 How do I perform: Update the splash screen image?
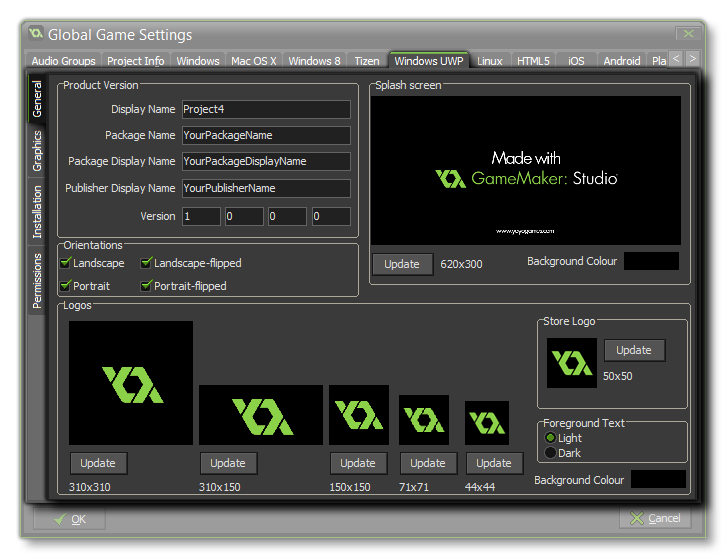tap(402, 264)
